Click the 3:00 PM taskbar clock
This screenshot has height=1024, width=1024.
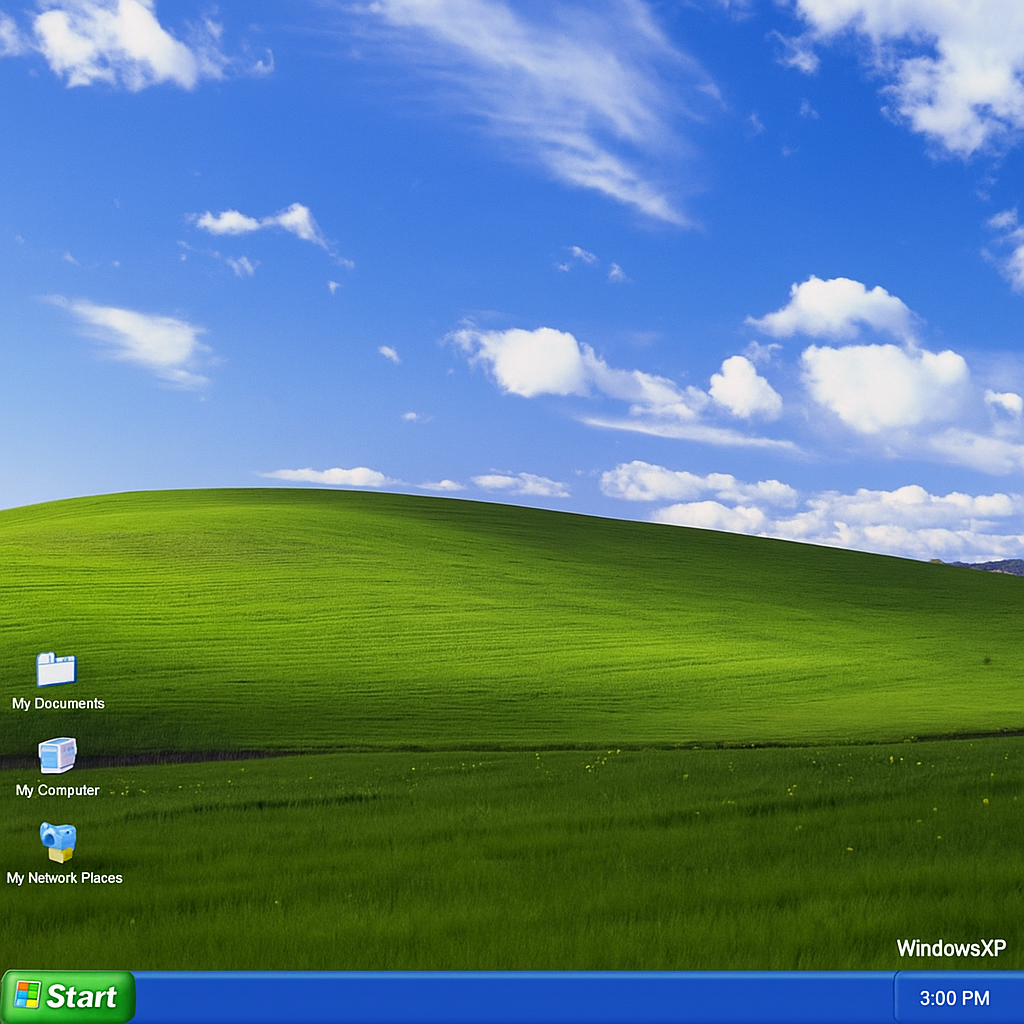tap(954, 998)
